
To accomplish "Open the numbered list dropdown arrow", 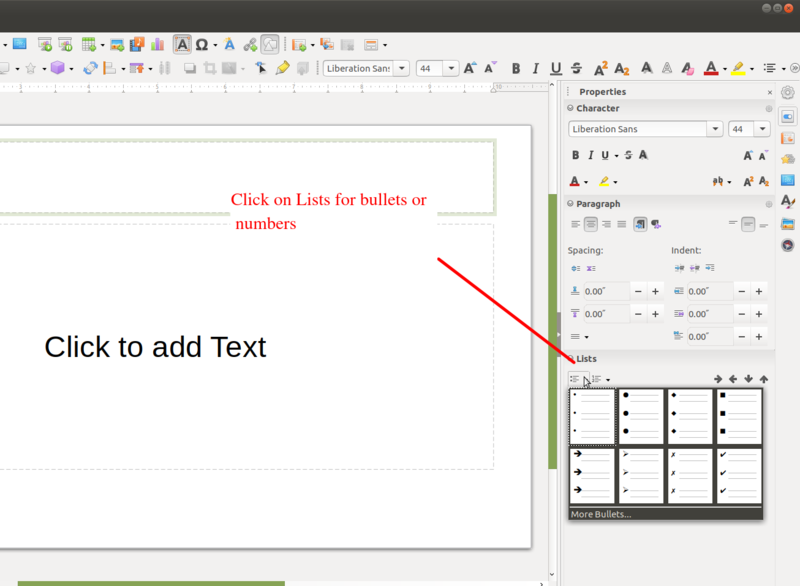I will (x=608, y=379).
